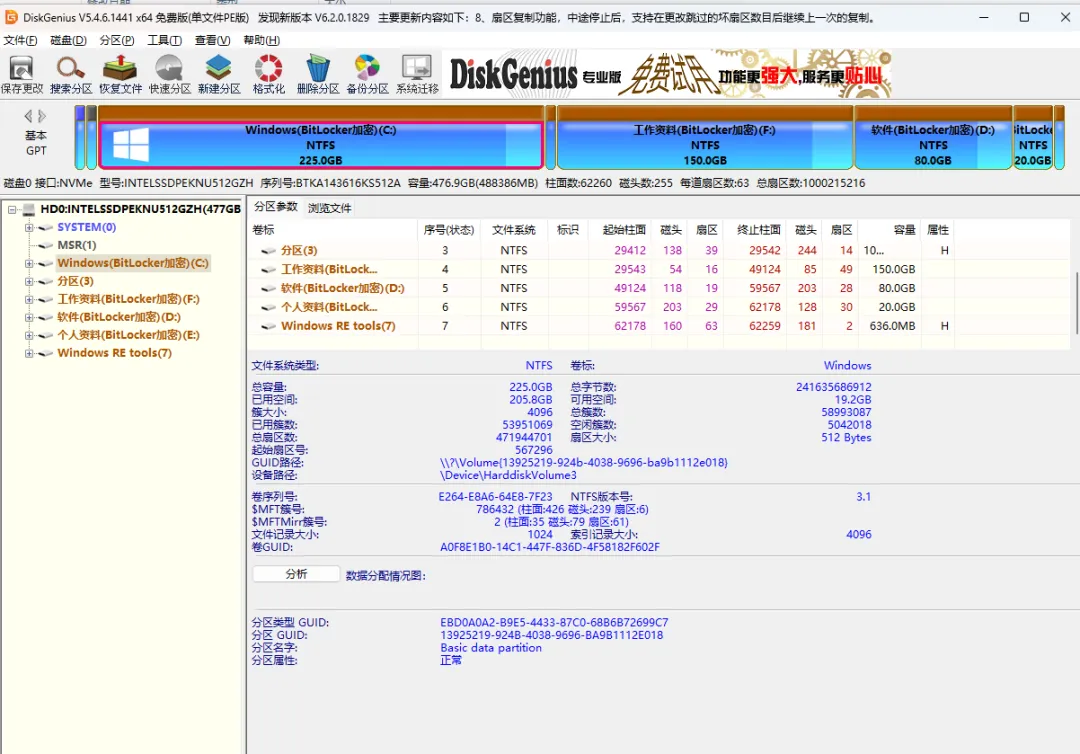
Task: Open the 磁盘(D) menu
Action: pyautogui.click(x=68, y=41)
